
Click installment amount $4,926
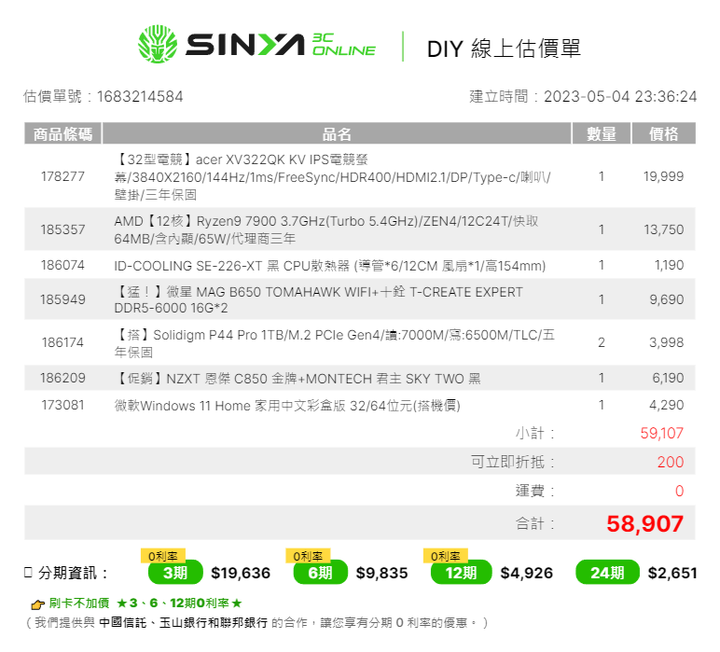pyautogui.click(x=527, y=573)
